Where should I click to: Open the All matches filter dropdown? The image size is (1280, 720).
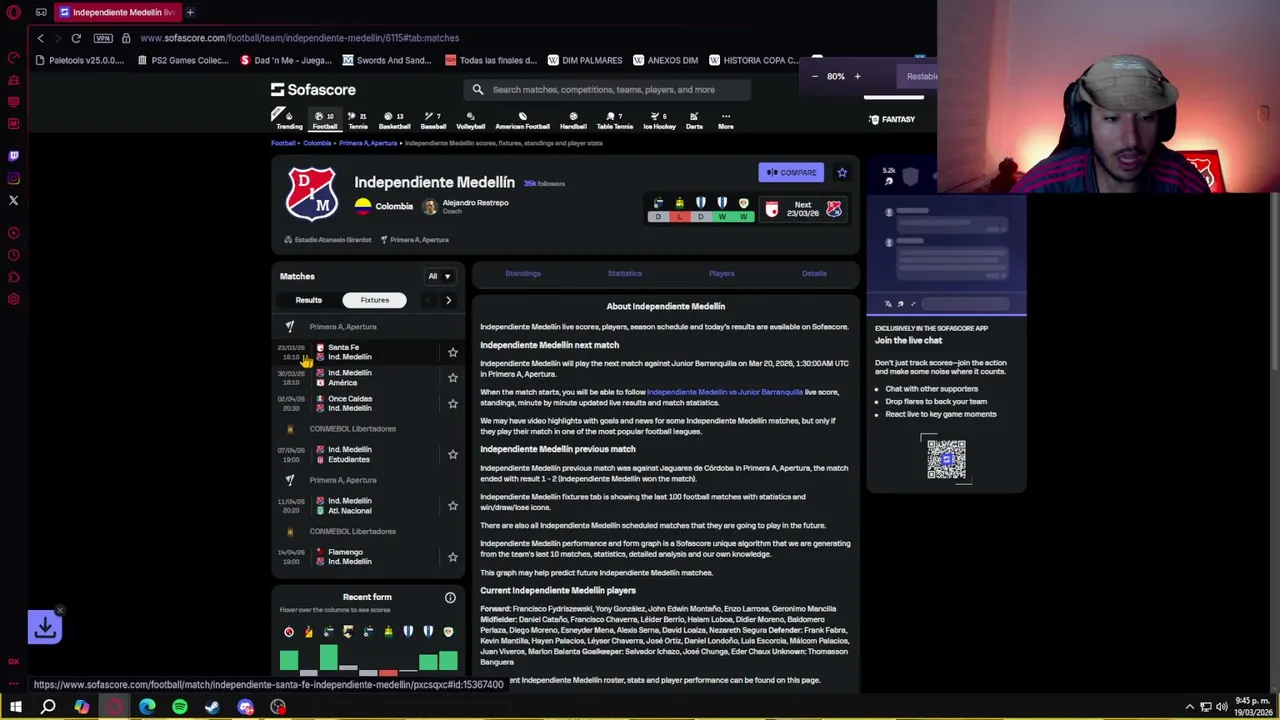(x=439, y=276)
